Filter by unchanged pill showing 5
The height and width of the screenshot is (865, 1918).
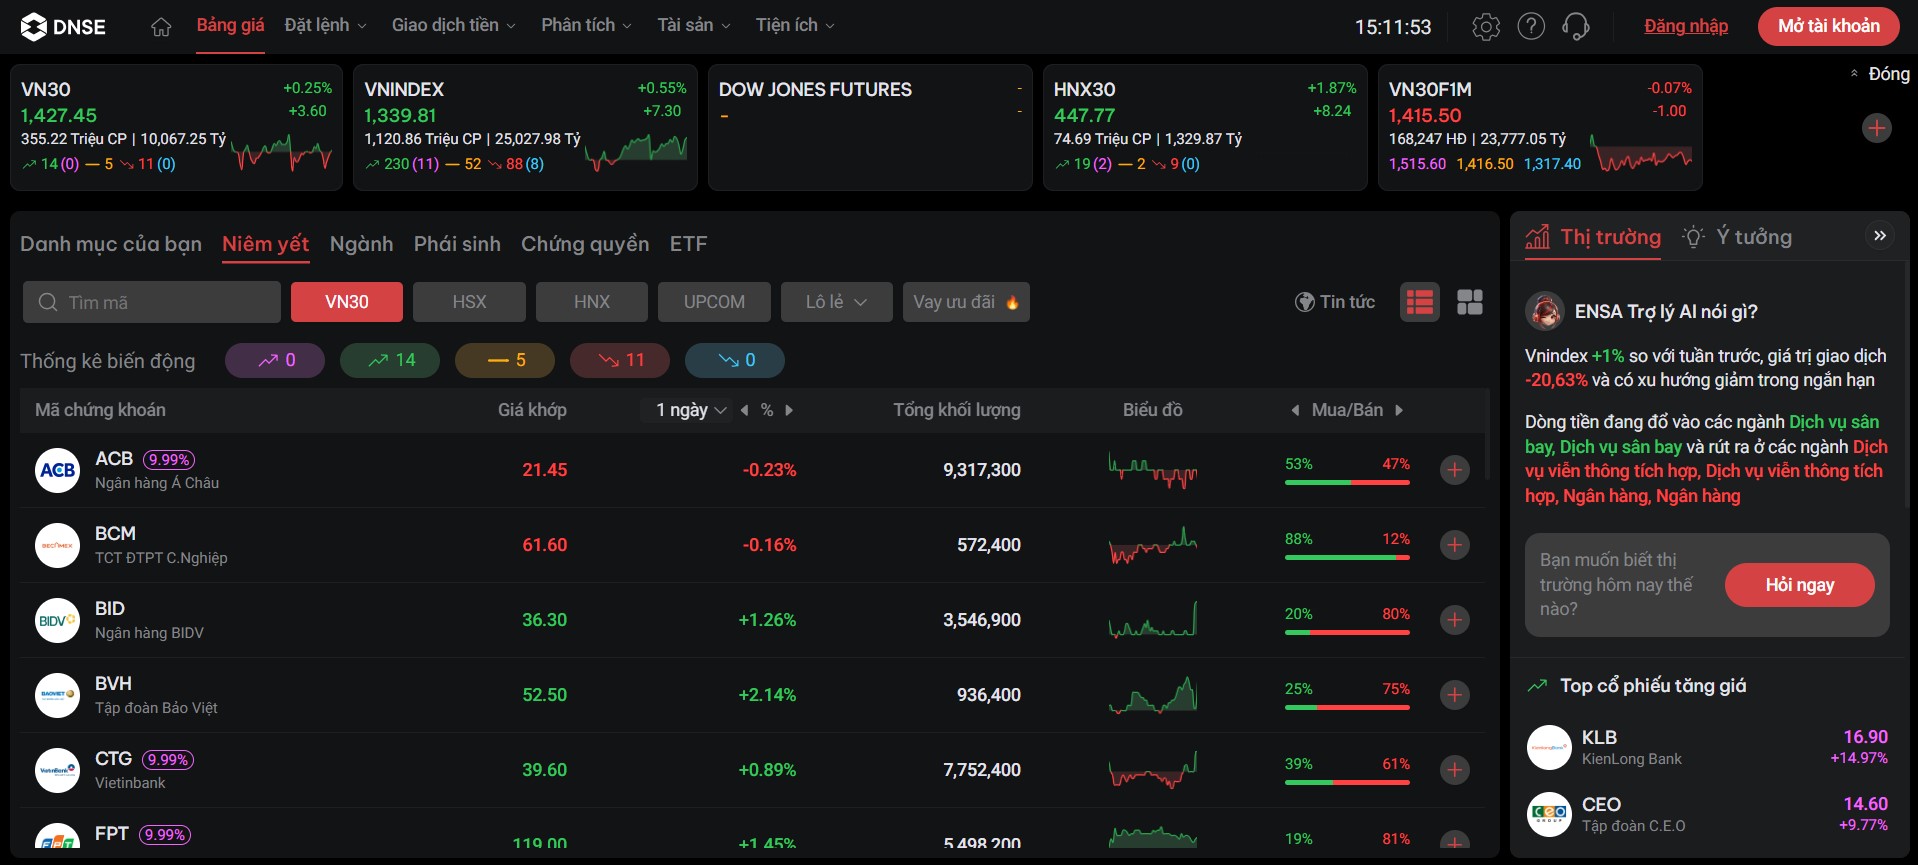click(505, 360)
